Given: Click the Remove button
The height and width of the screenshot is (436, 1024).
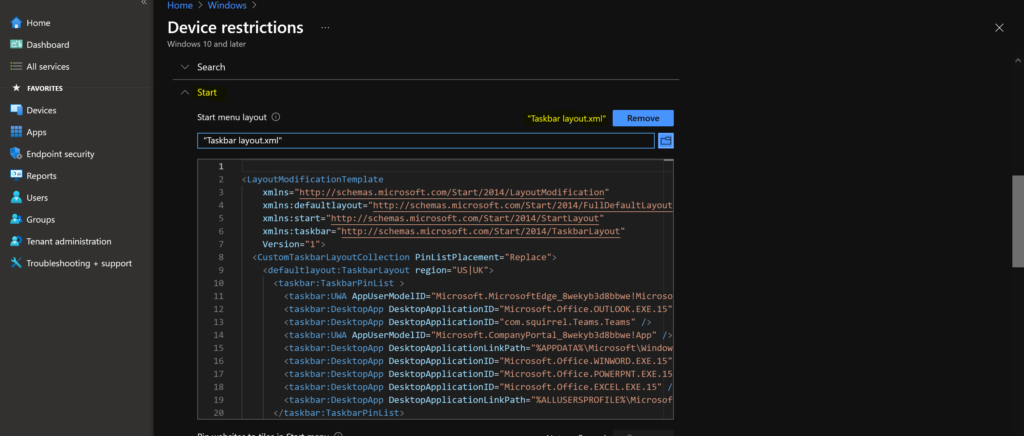Looking at the screenshot, I should coord(643,118).
